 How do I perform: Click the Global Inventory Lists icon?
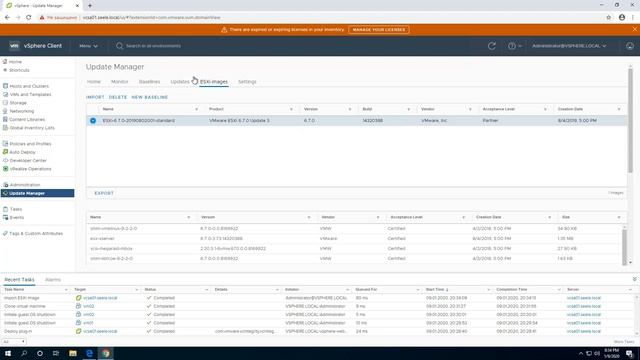(5, 128)
